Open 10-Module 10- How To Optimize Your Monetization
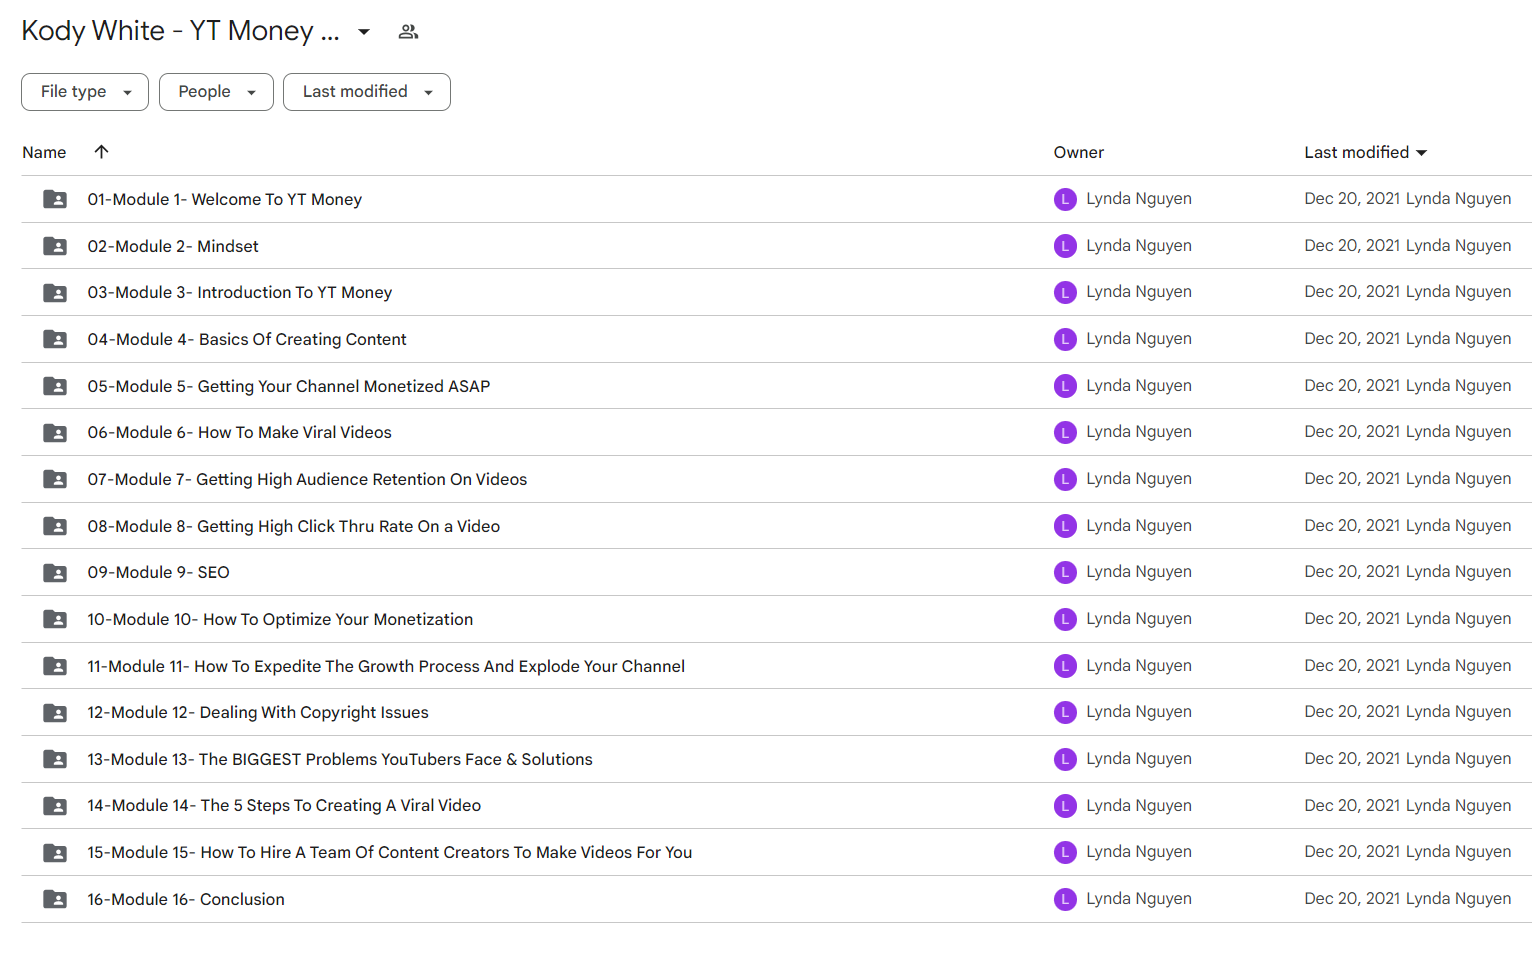The image size is (1532, 955). click(x=280, y=619)
